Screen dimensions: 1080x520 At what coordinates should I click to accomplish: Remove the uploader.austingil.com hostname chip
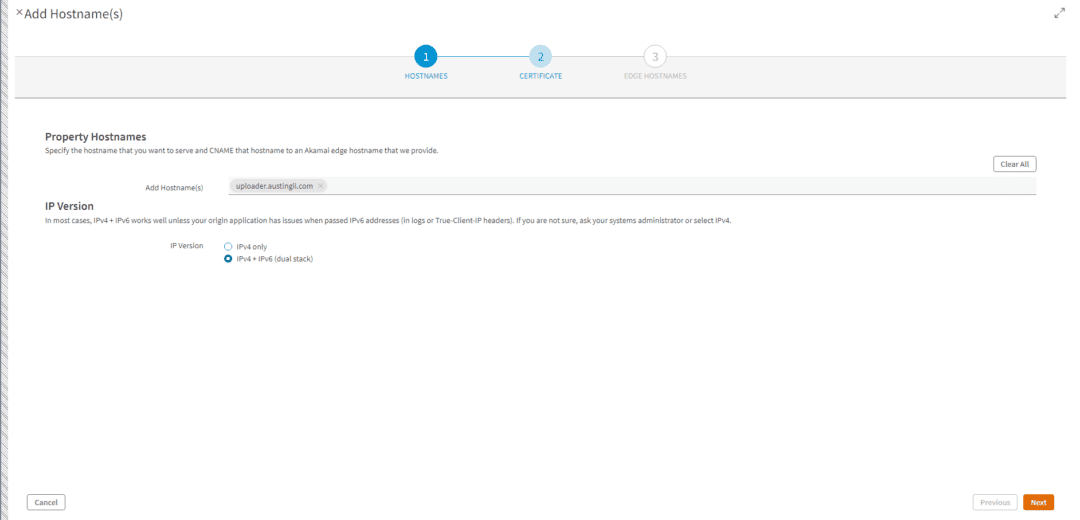320,186
